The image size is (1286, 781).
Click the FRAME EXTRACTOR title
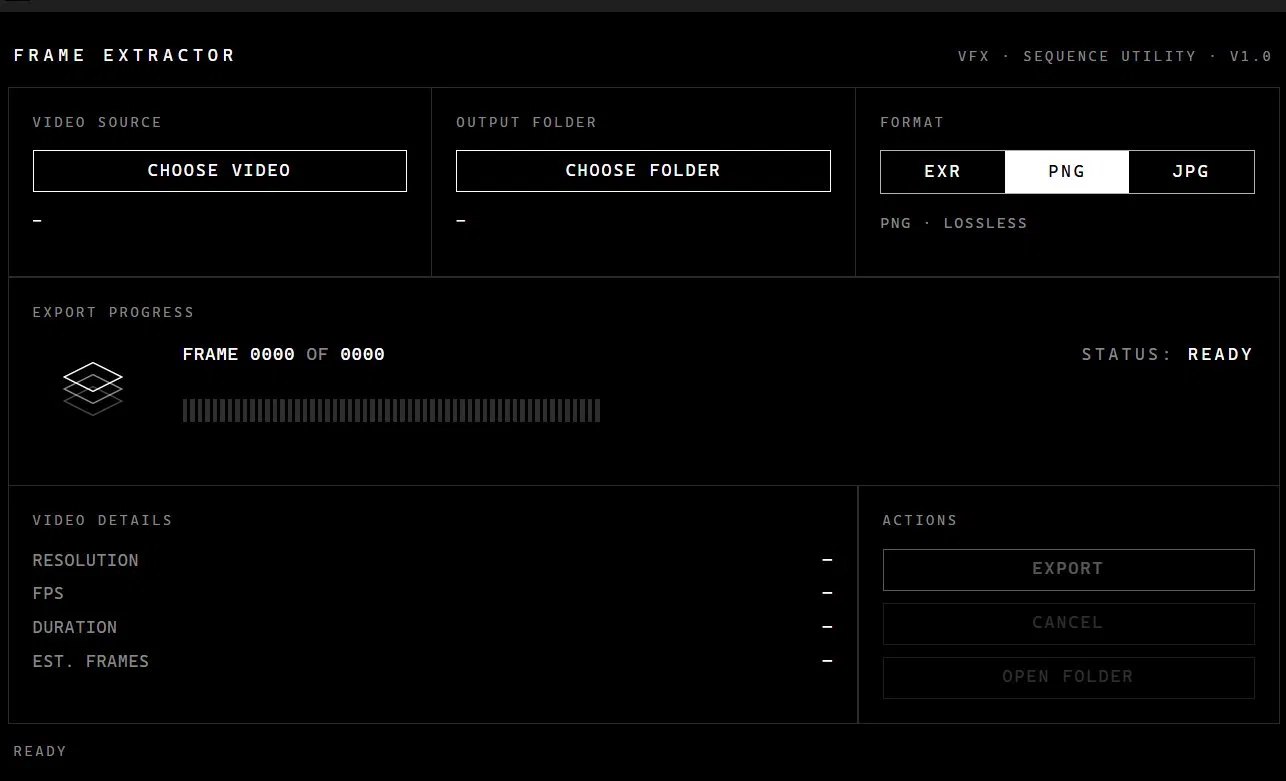(125, 56)
